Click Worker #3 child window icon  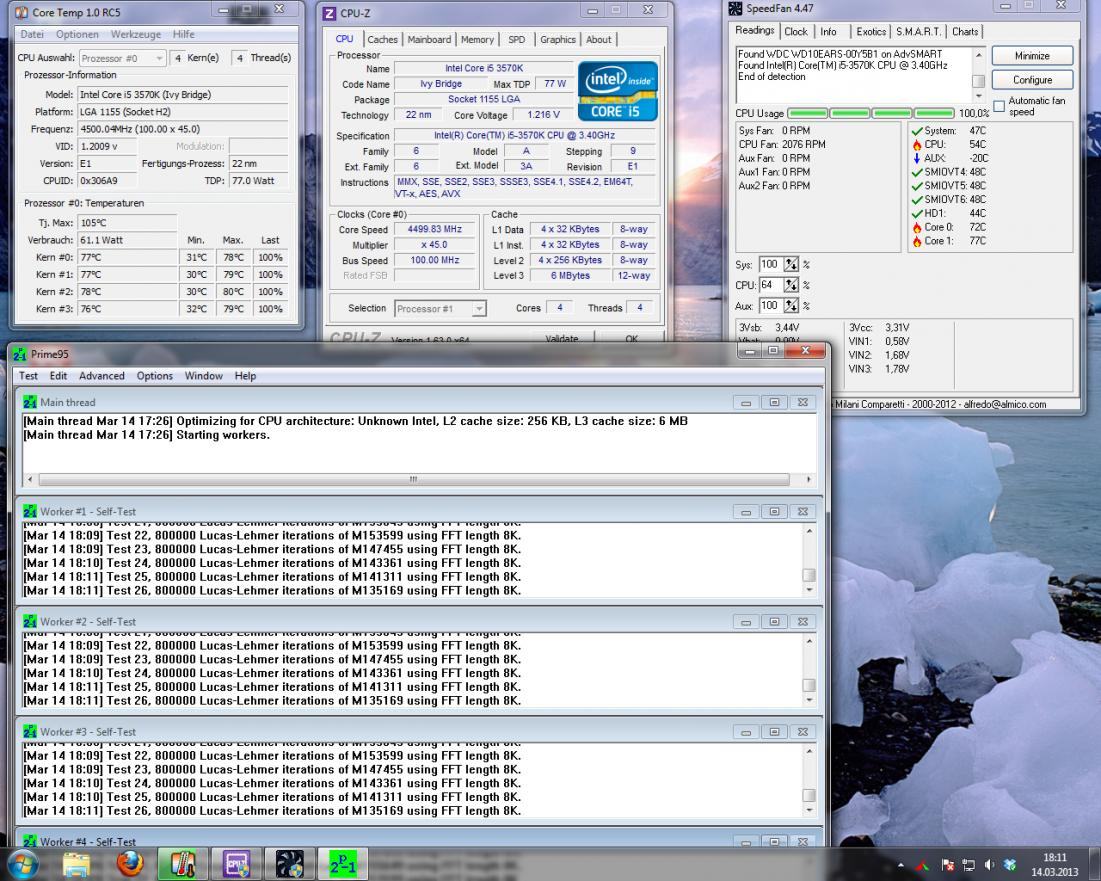29,732
